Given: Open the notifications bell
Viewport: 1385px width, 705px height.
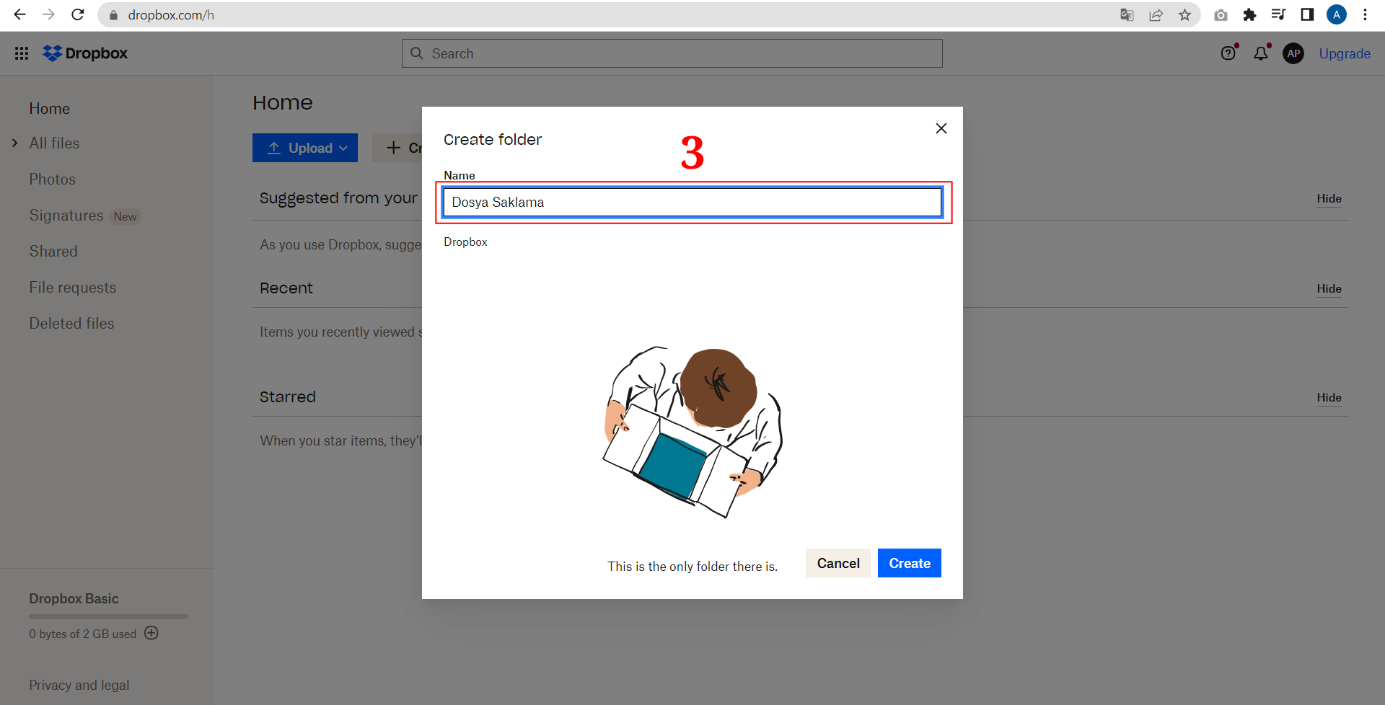Looking at the screenshot, I should (1261, 54).
